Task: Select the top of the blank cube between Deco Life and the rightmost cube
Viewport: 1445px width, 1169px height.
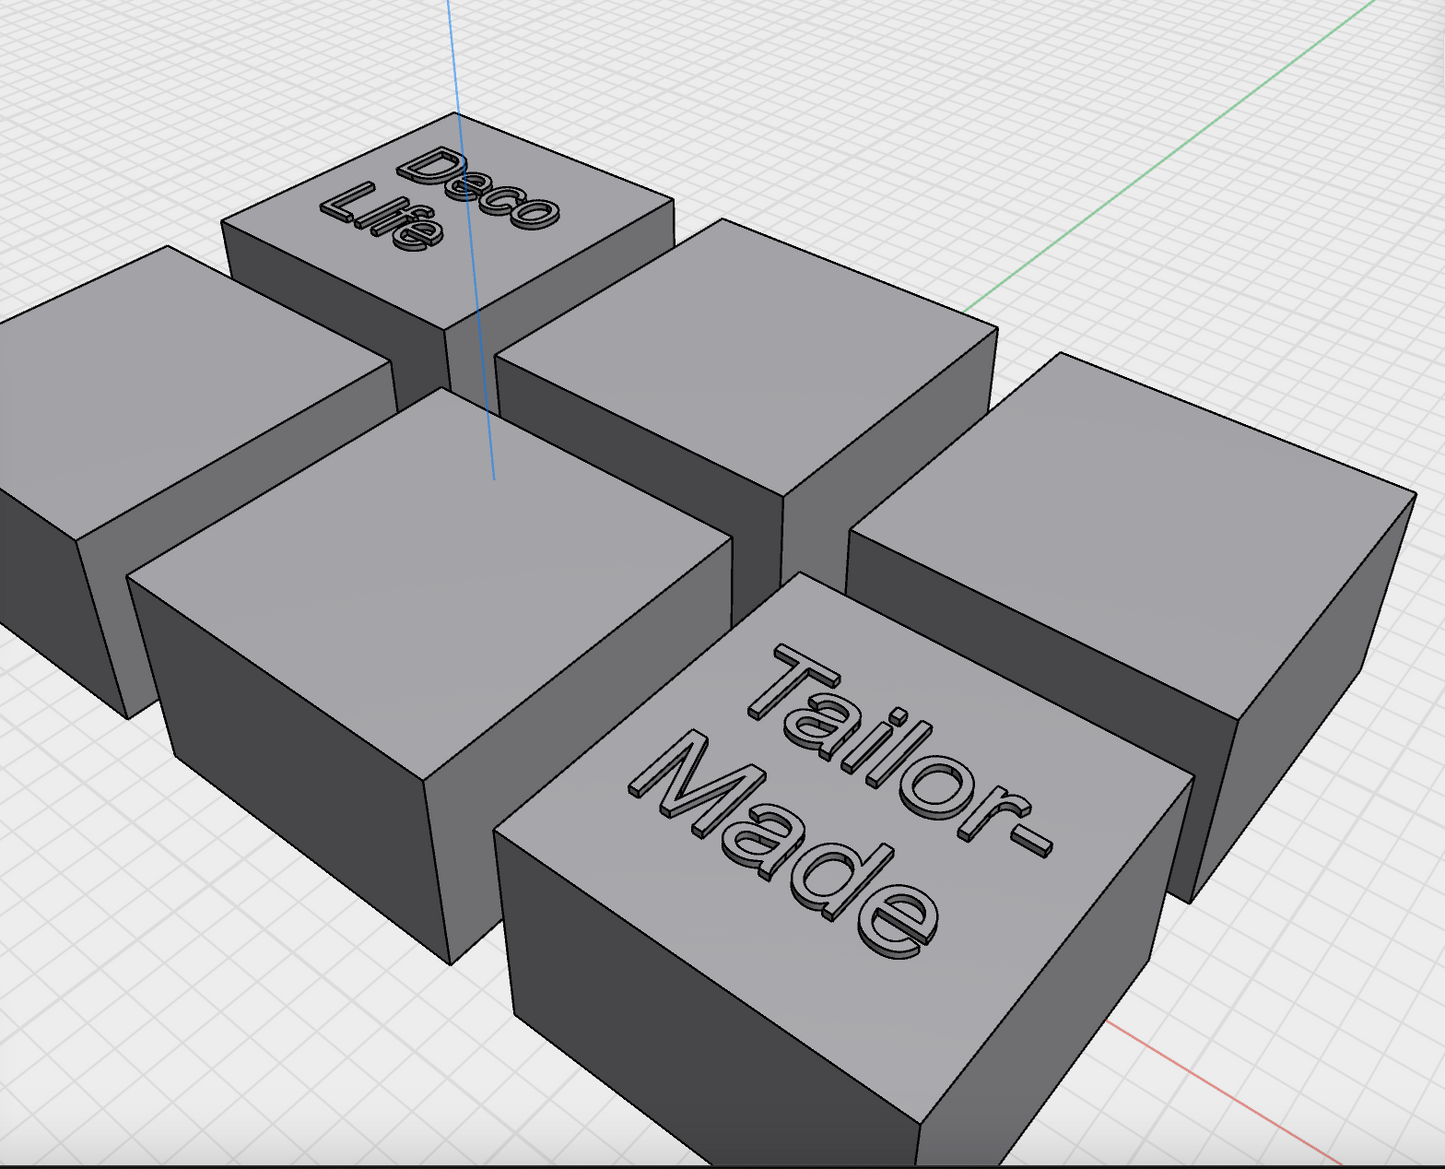Action: point(745,355)
